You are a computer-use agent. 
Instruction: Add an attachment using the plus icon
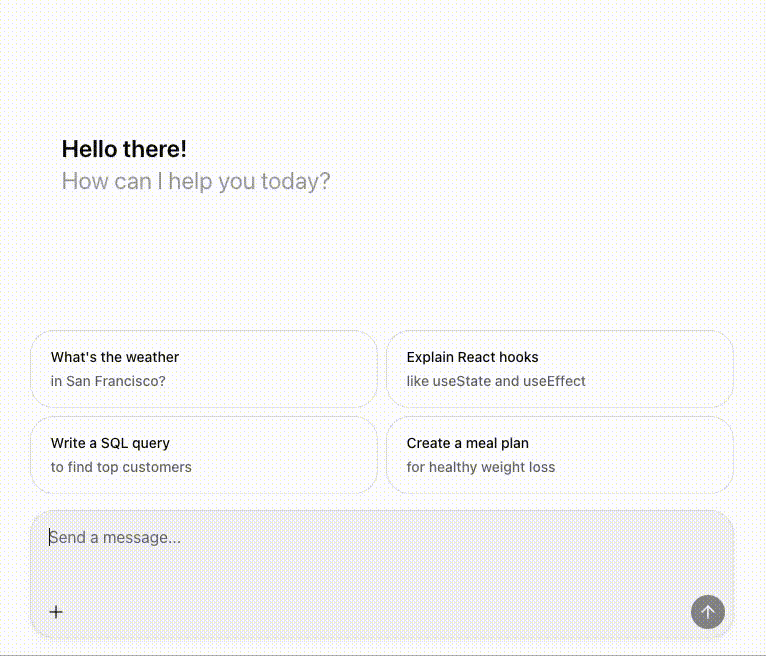click(x=56, y=612)
